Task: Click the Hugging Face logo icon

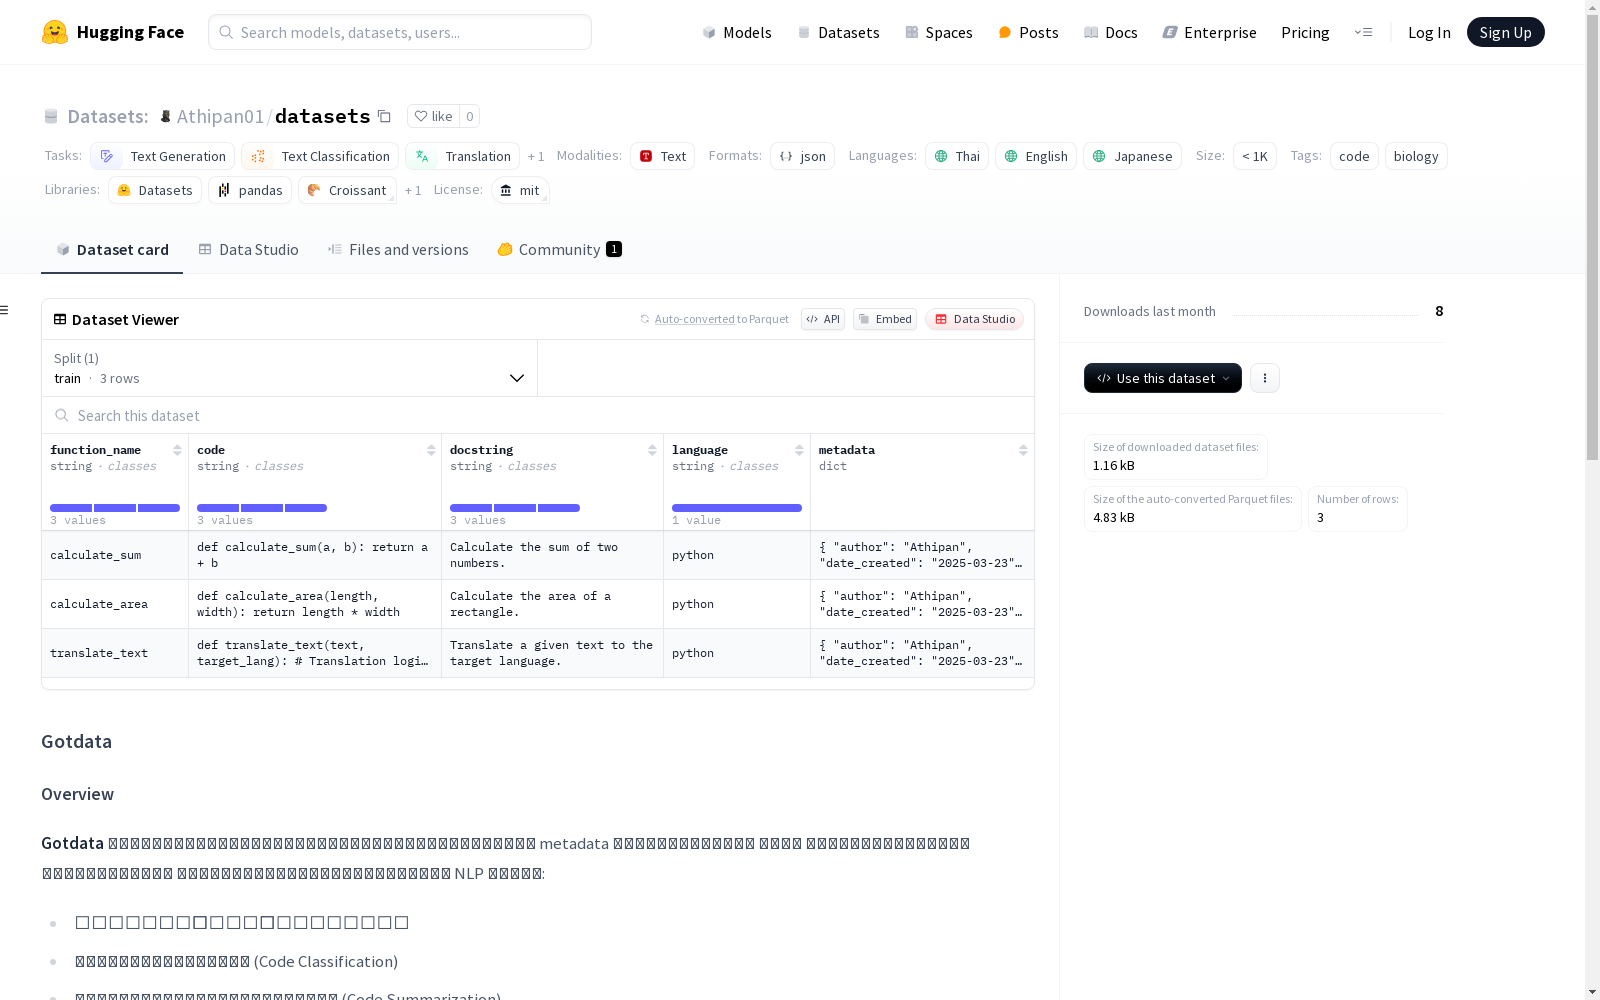Action: coord(55,32)
